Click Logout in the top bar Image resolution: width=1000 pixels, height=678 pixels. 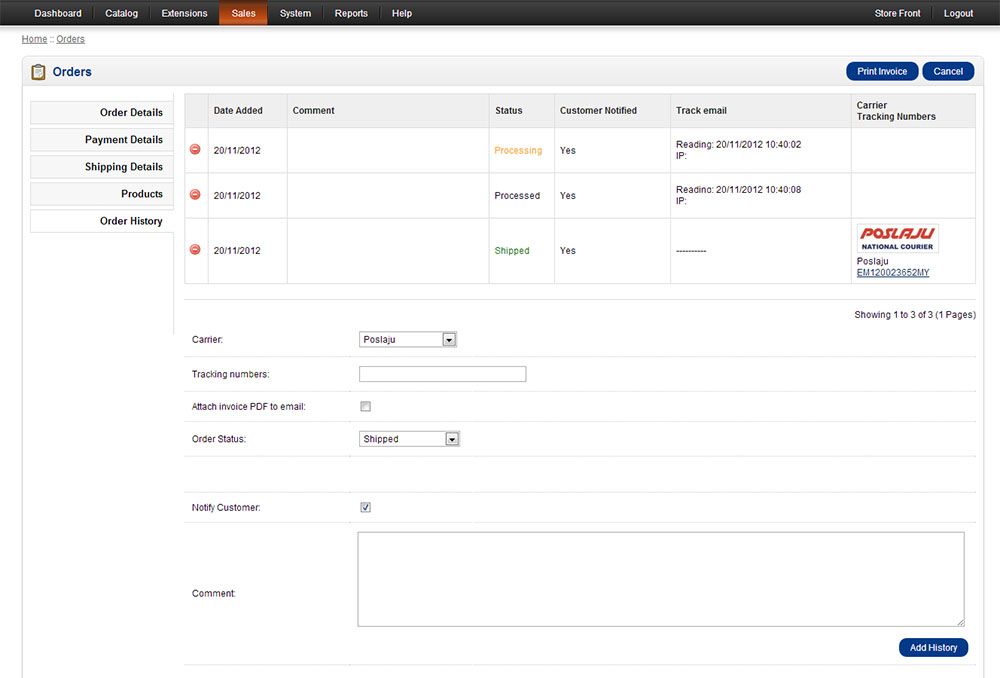coord(958,13)
